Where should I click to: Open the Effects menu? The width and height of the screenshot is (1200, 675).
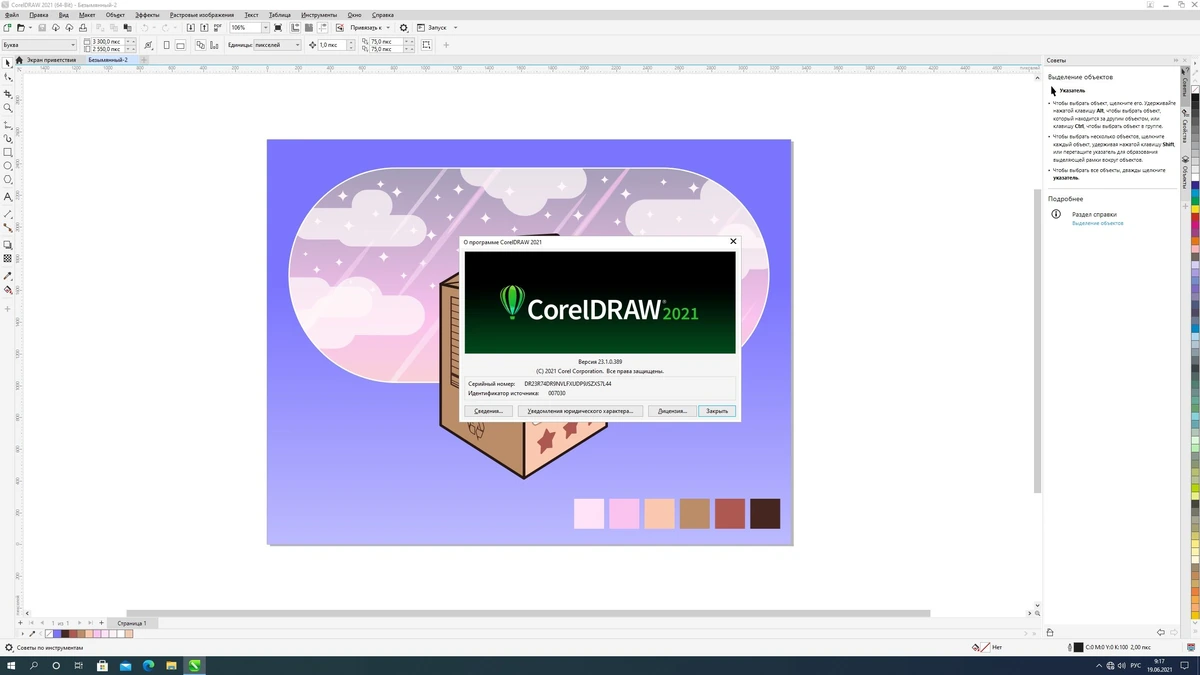tap(147, 16)
